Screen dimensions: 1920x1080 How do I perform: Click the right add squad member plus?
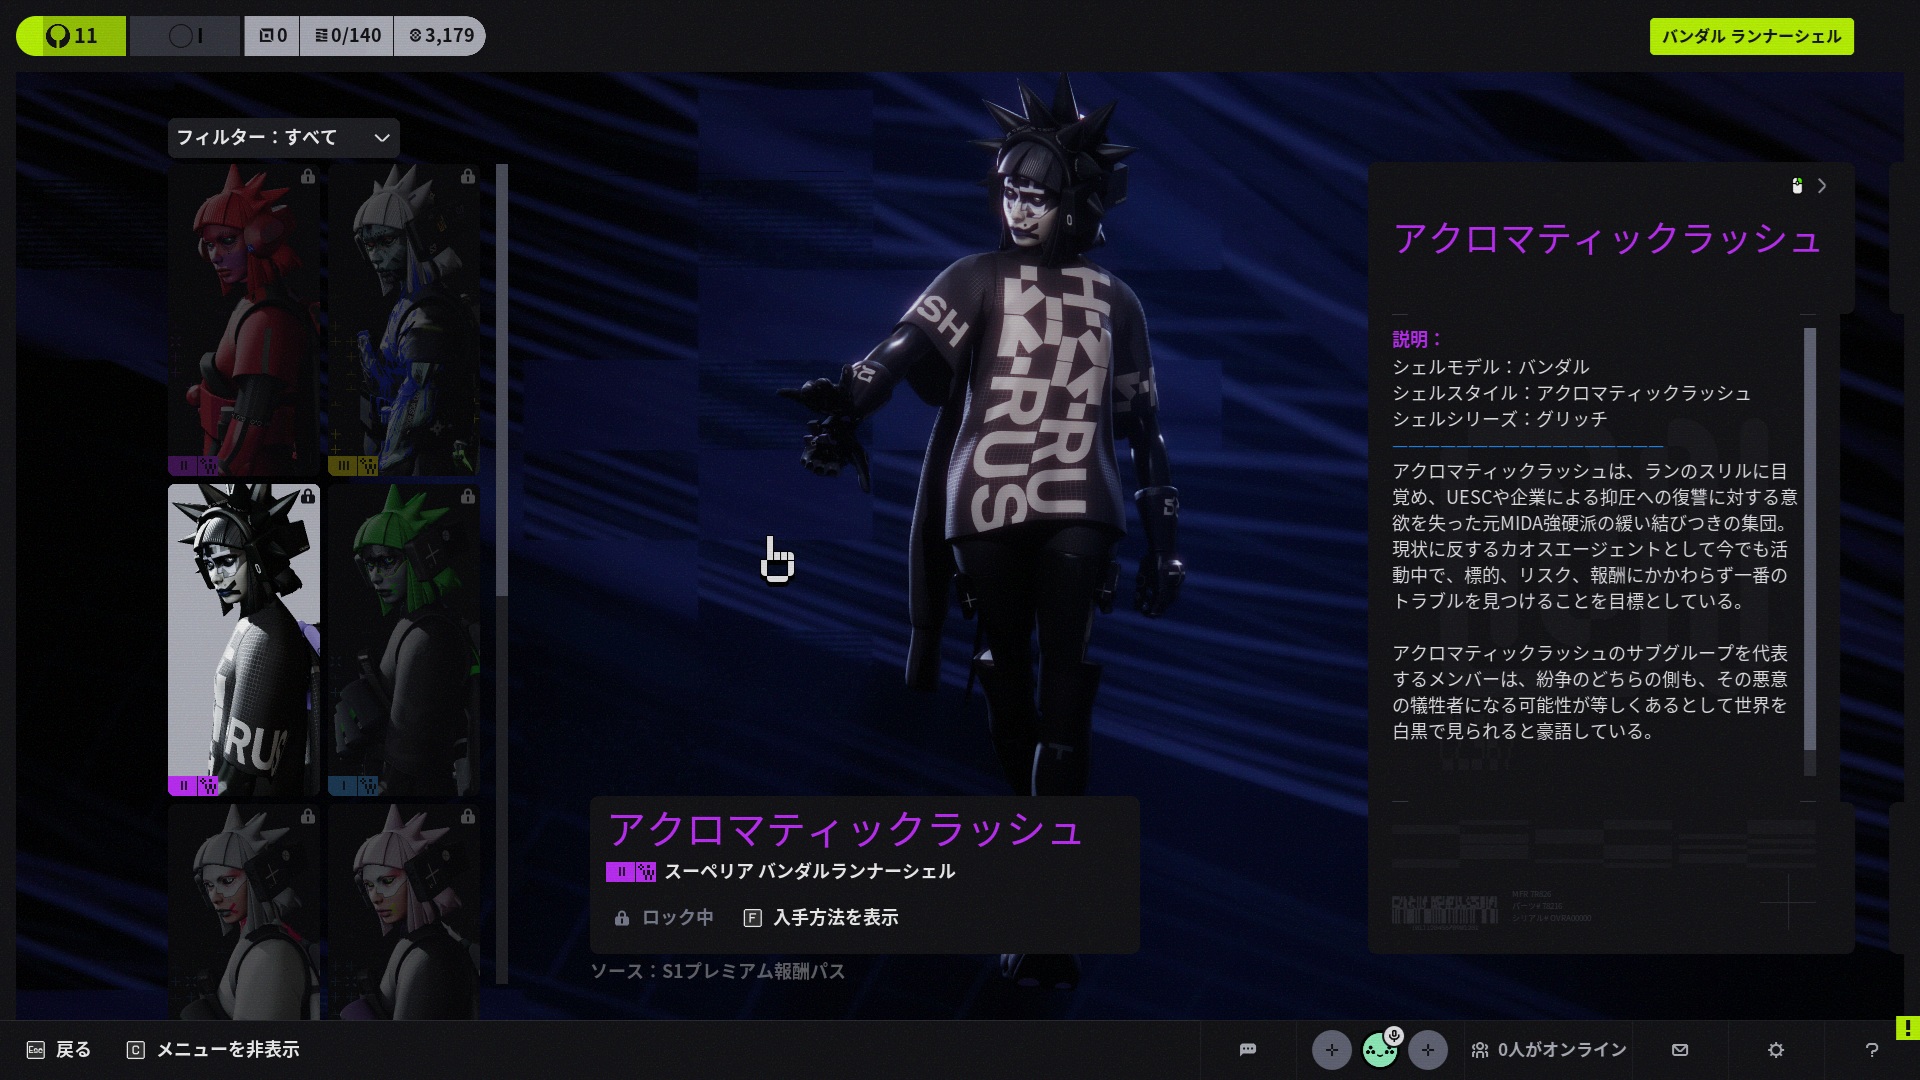tap(1427, 1050)
